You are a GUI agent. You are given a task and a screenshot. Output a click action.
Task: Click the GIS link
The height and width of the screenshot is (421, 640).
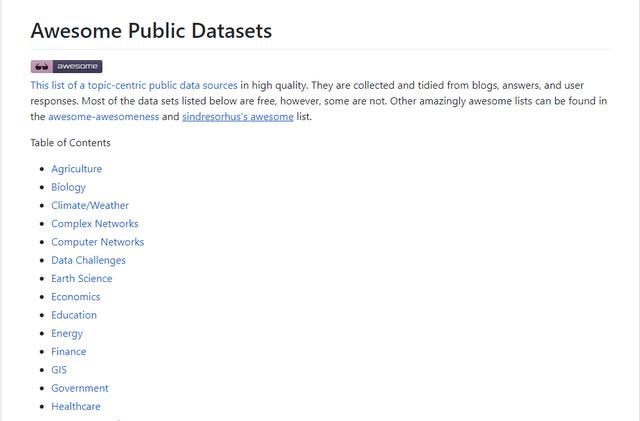[x=59, y=370]
